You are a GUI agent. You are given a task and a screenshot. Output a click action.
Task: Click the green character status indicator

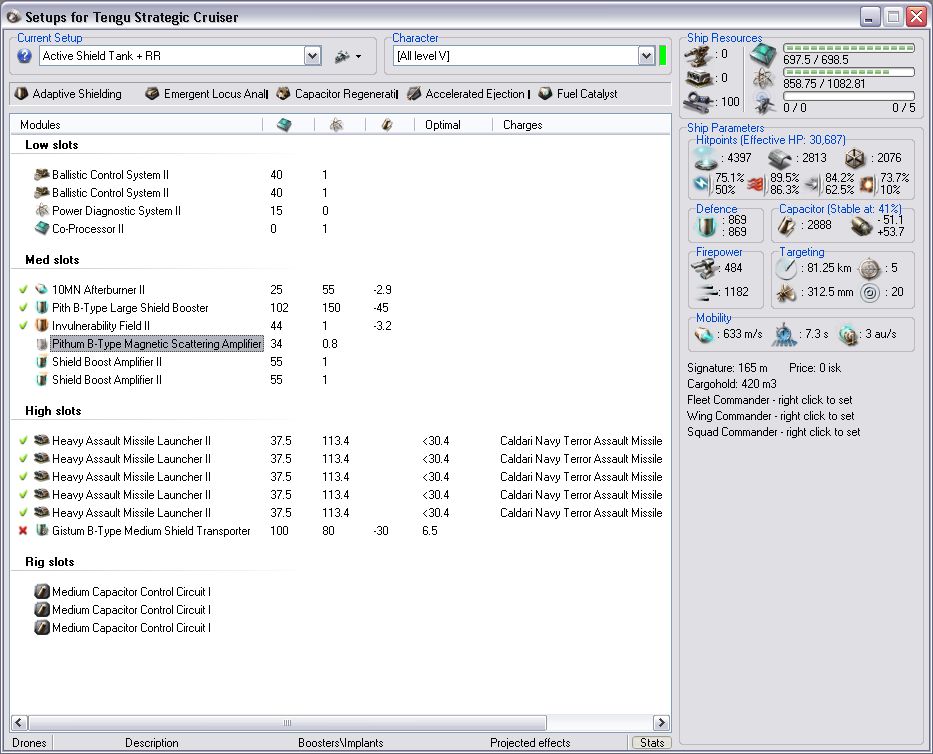pyautogui.click(x=662, y=56)
